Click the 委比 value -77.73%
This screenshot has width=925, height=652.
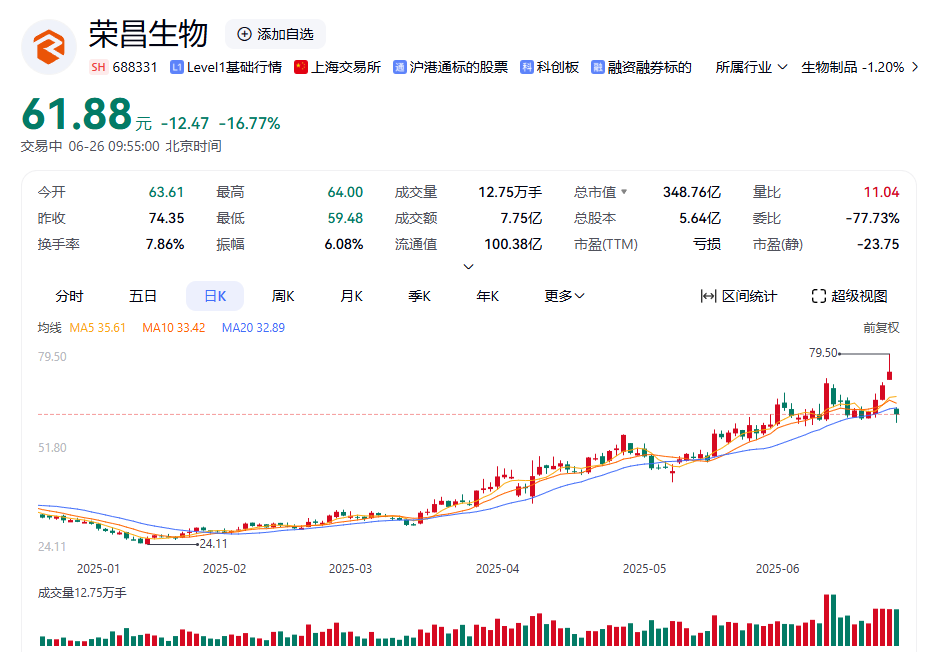872,218
